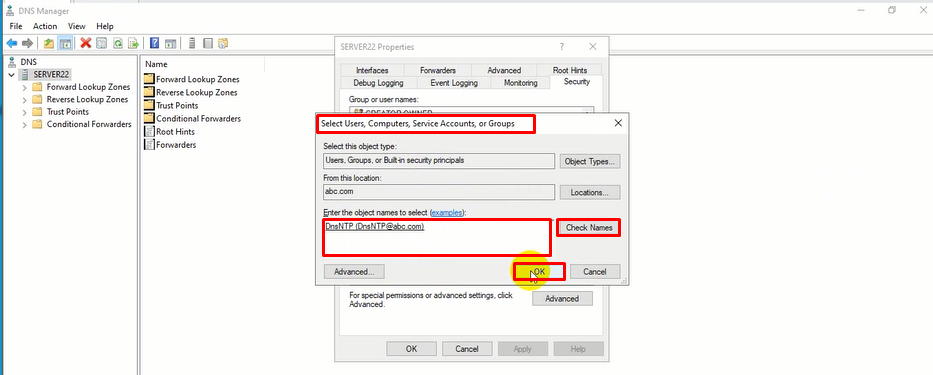The height and width of the screenshot is (375, 933).
Task: Select SERVER22 in the console tree
Action: coord(51,74)
